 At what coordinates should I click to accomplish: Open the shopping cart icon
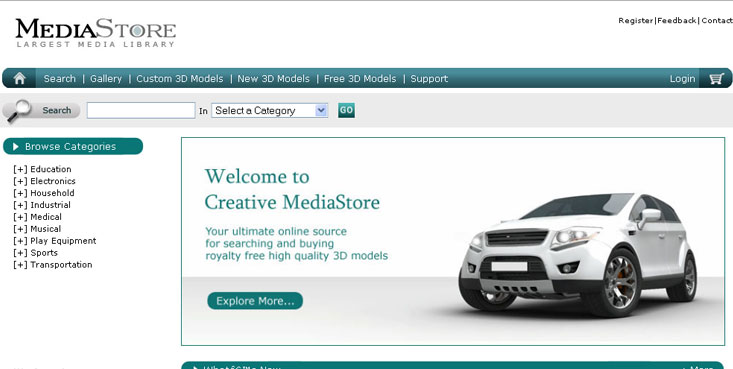(x=716, y=78)
